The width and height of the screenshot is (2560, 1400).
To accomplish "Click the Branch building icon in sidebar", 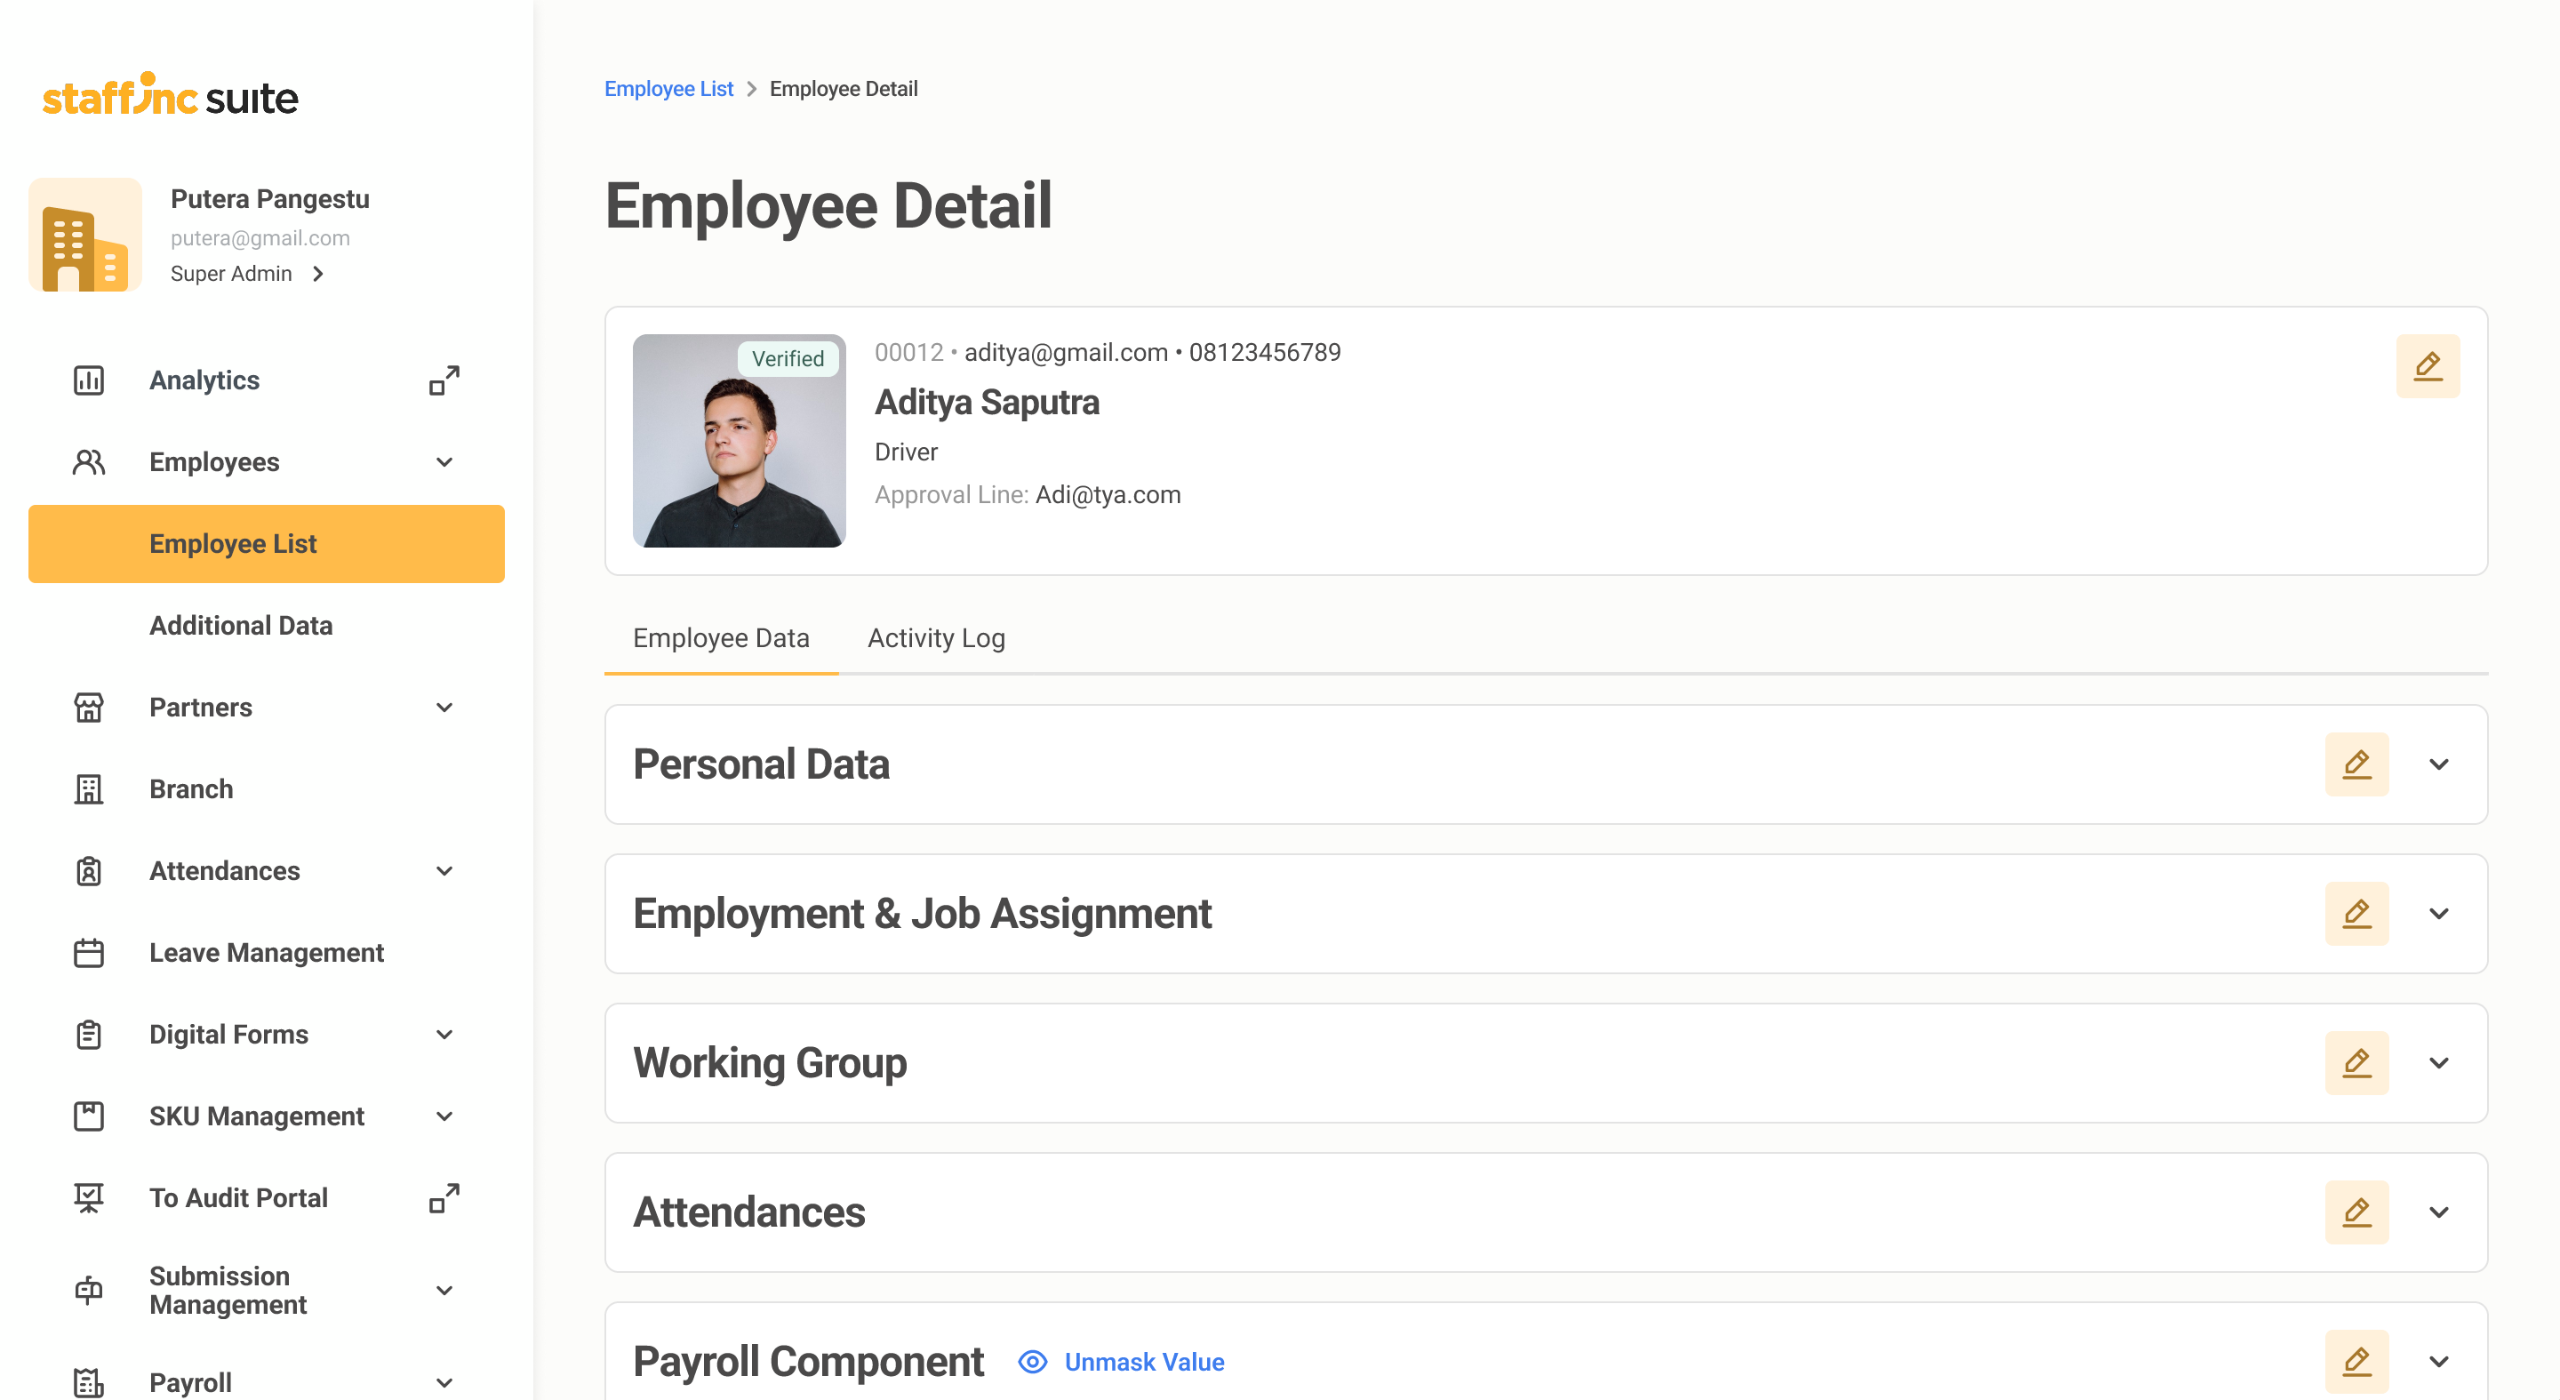I will 88,789.
